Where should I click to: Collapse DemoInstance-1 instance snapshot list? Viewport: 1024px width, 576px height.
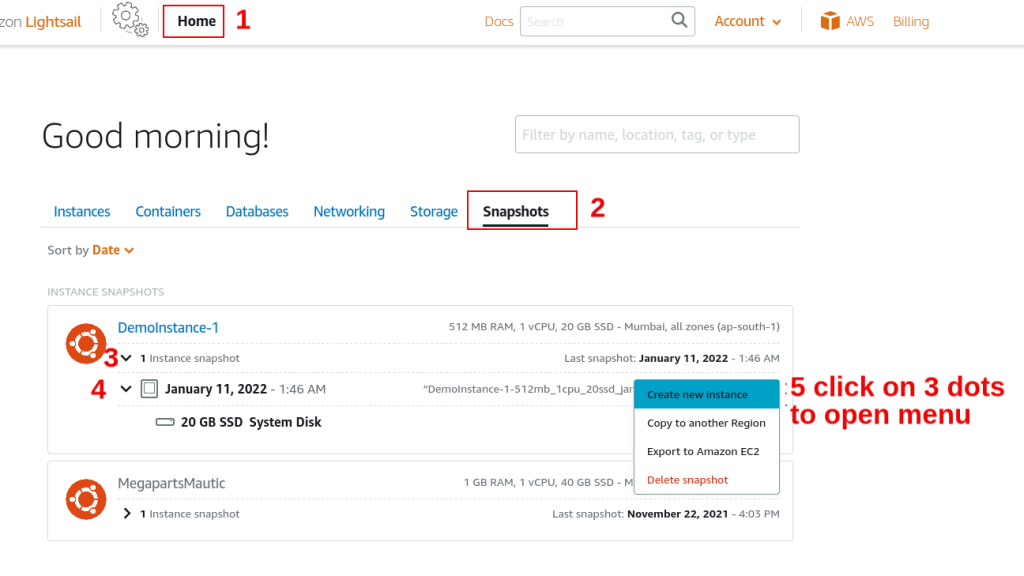click(126, 358)
